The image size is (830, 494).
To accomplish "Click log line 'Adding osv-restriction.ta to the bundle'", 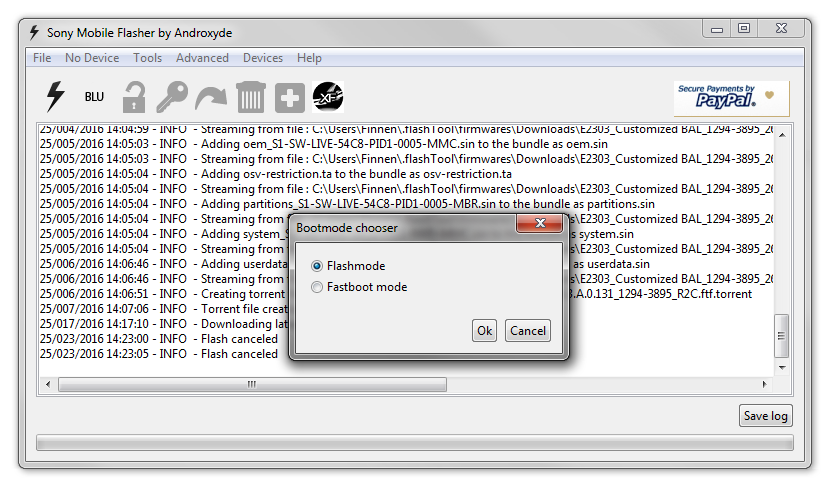I will point(276,174).
